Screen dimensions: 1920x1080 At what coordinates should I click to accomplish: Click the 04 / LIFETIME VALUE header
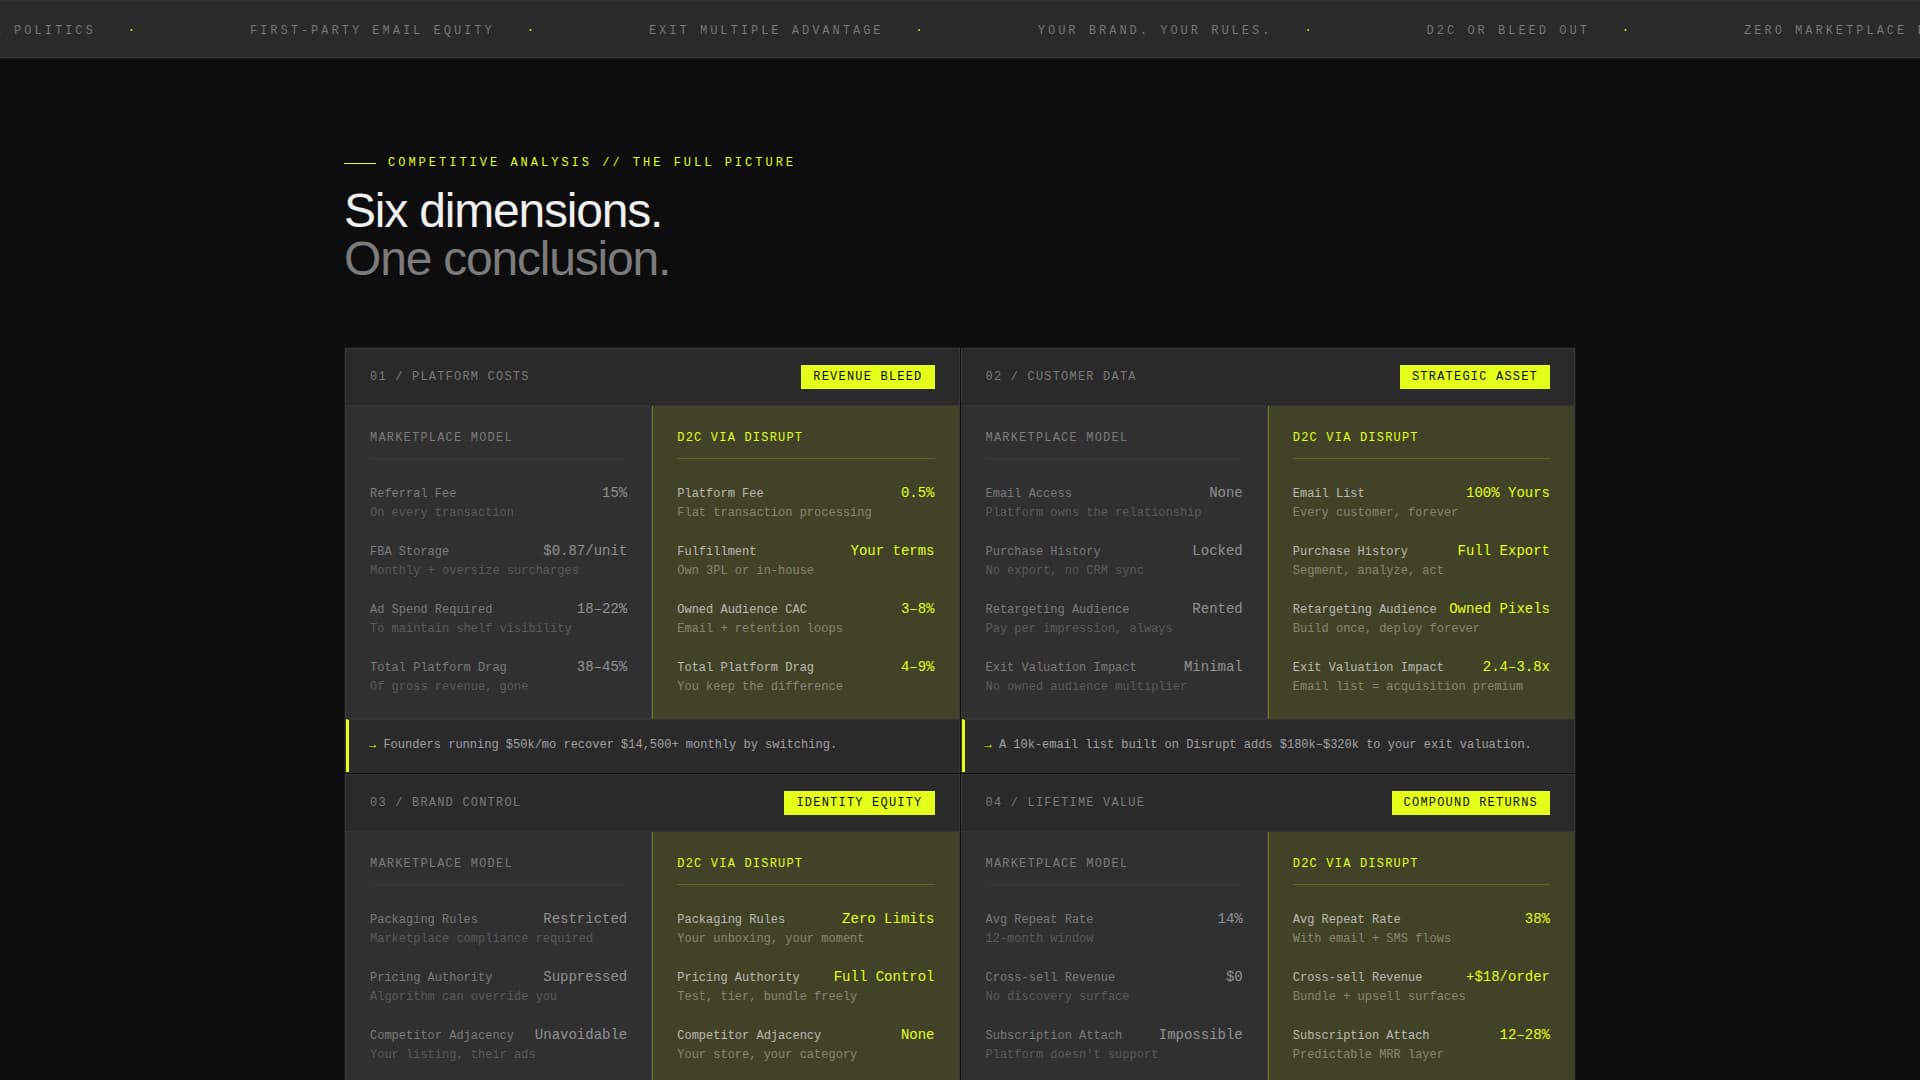1064,802
